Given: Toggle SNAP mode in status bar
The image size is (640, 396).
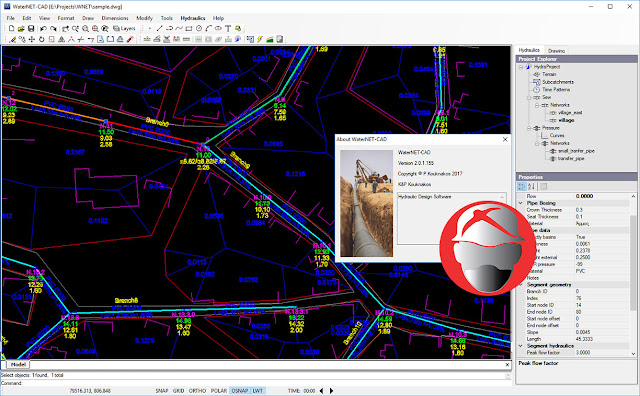Looking at the screenshot, I should coord(162,391).
